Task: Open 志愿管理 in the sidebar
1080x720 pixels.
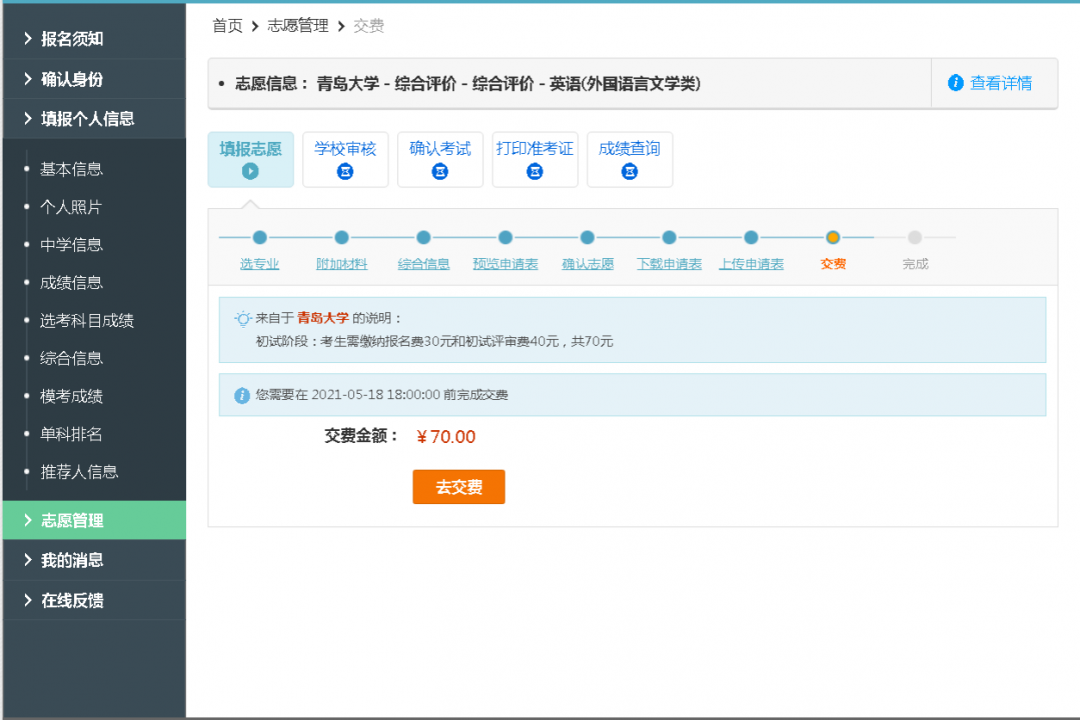Action: 71,520
